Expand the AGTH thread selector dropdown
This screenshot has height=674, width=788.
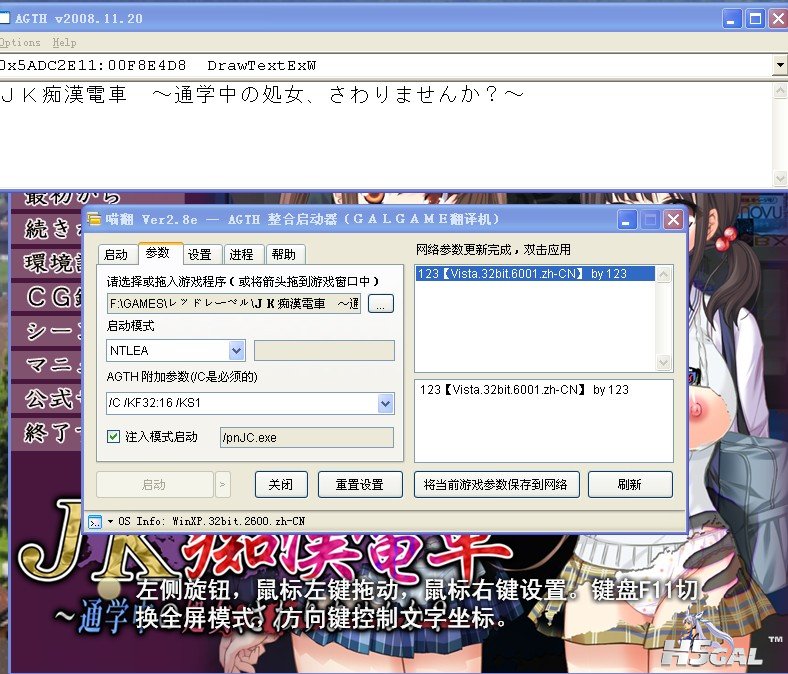point(780,65)
